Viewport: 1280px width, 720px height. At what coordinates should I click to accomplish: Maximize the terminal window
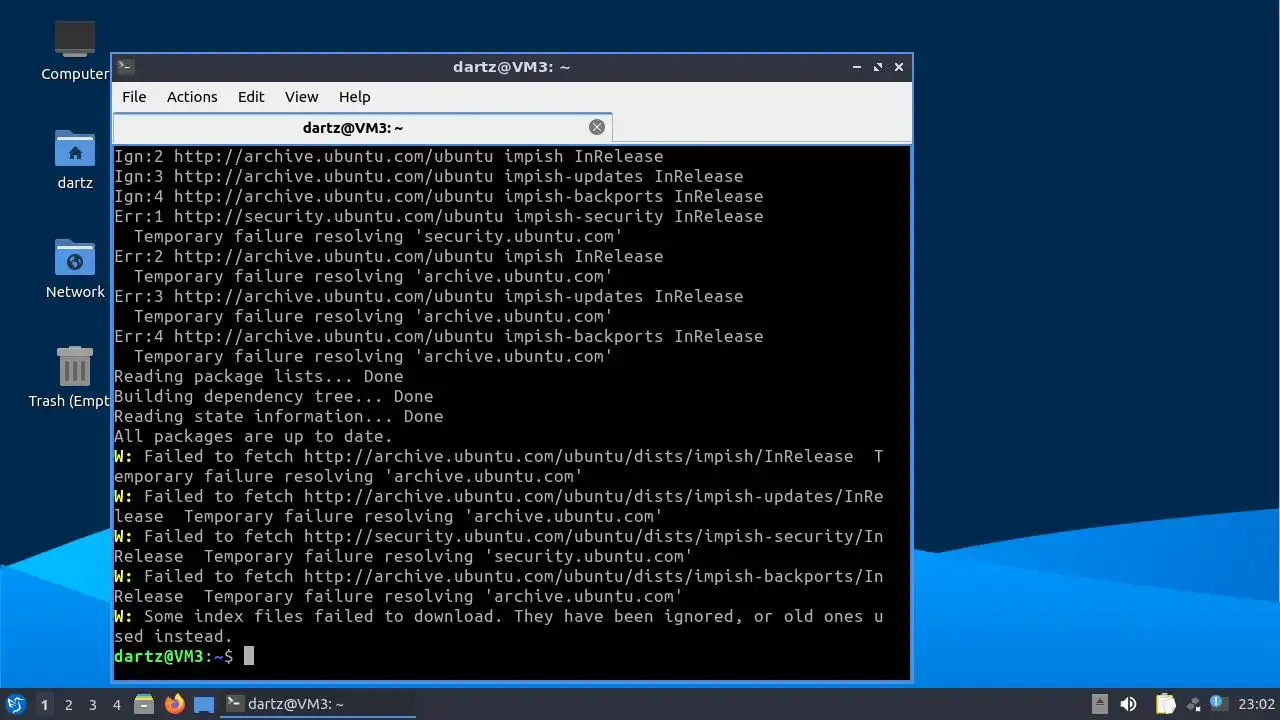pos(878,67)
